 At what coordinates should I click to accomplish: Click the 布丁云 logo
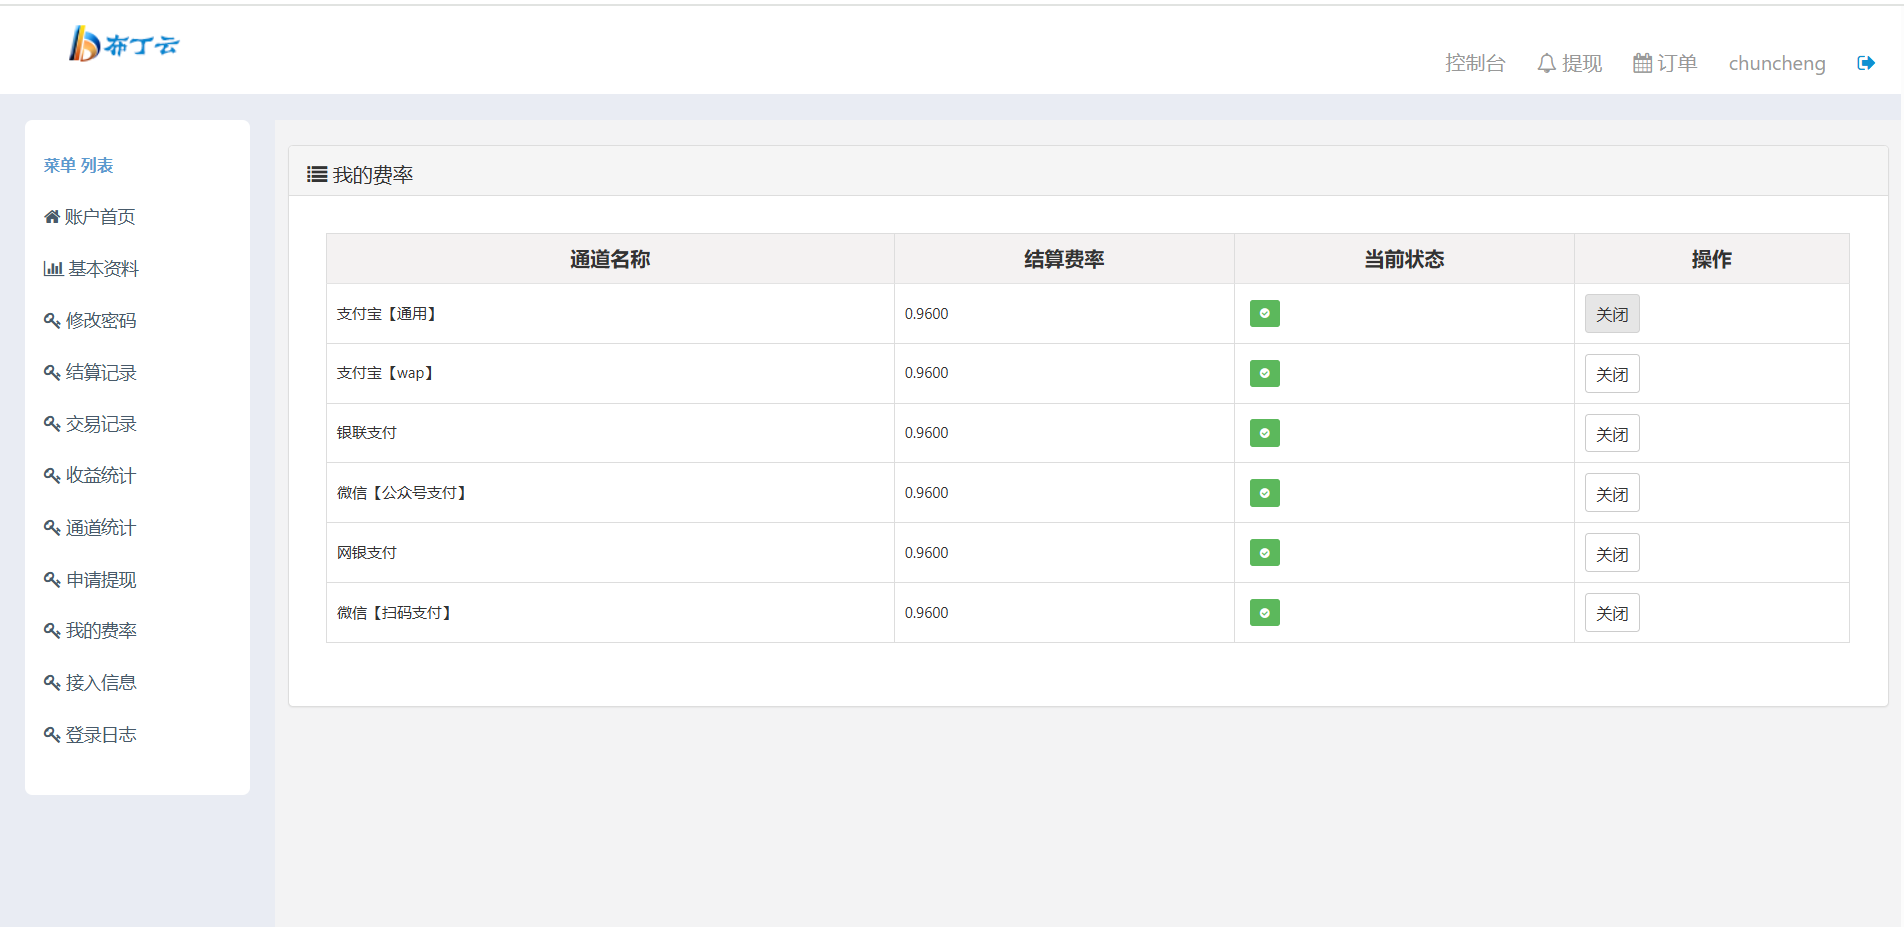click(124, 44)
